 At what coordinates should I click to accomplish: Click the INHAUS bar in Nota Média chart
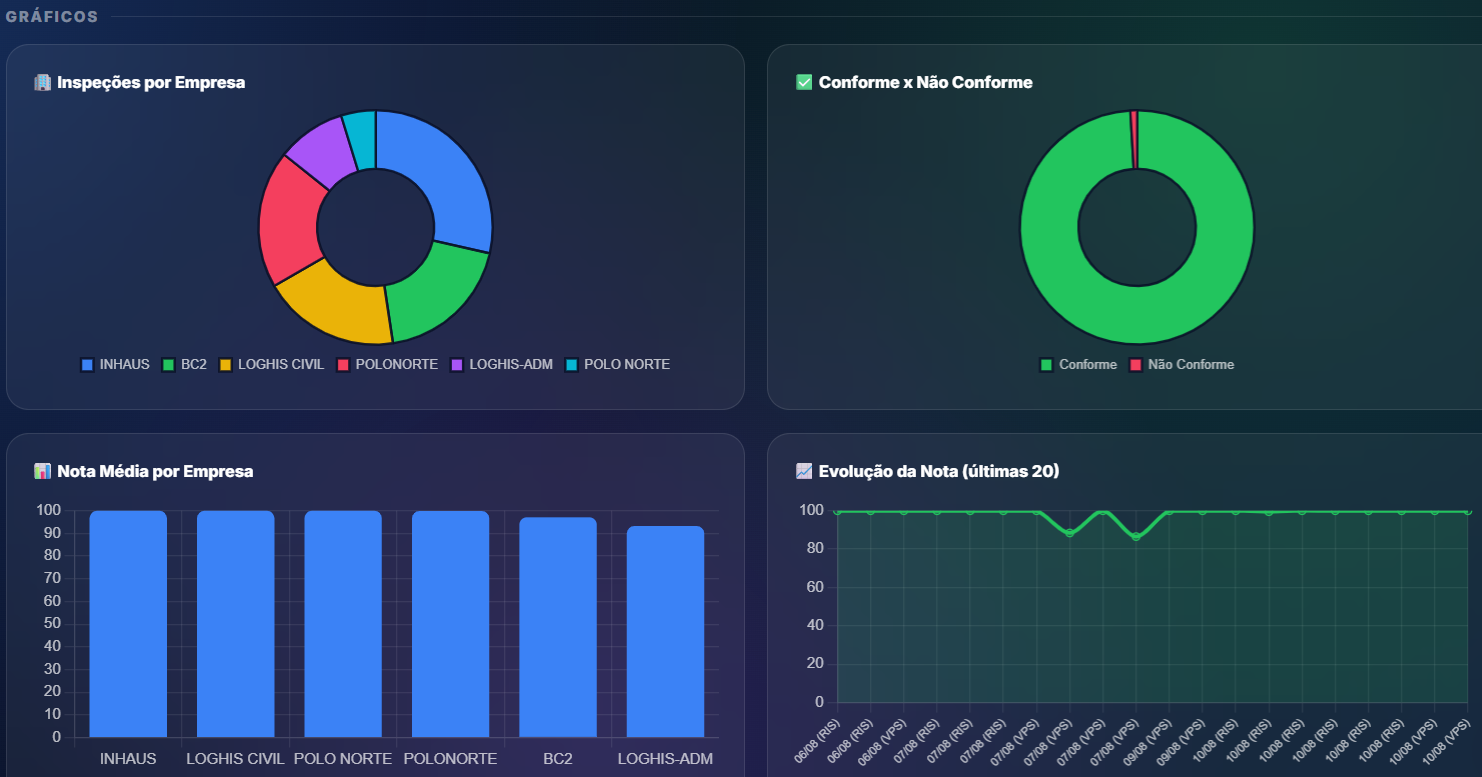coord(128,624)
